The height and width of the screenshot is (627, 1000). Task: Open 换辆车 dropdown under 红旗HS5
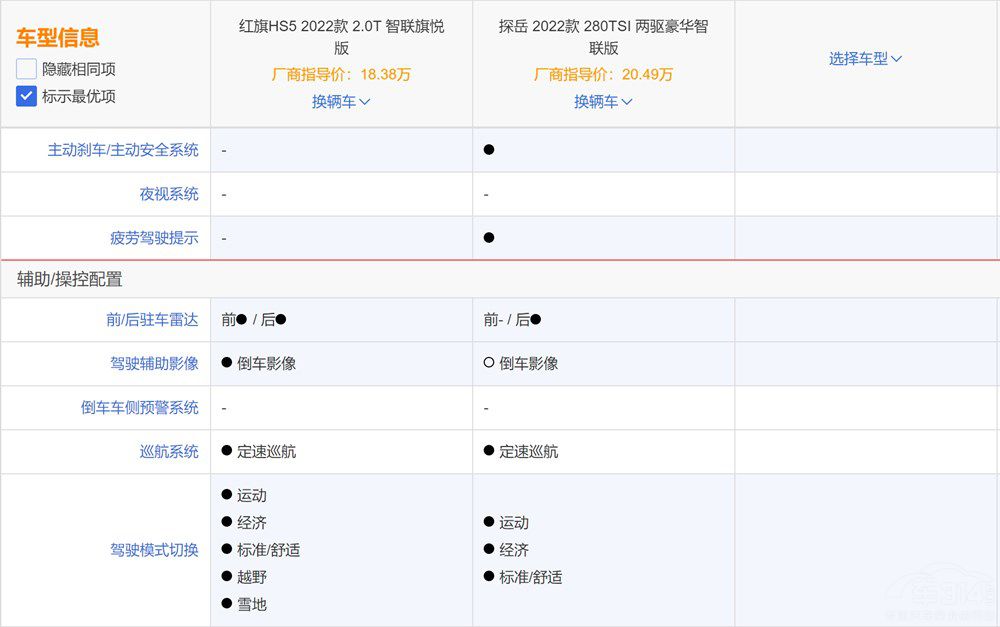pyautogui.click(x=341, y=101)
